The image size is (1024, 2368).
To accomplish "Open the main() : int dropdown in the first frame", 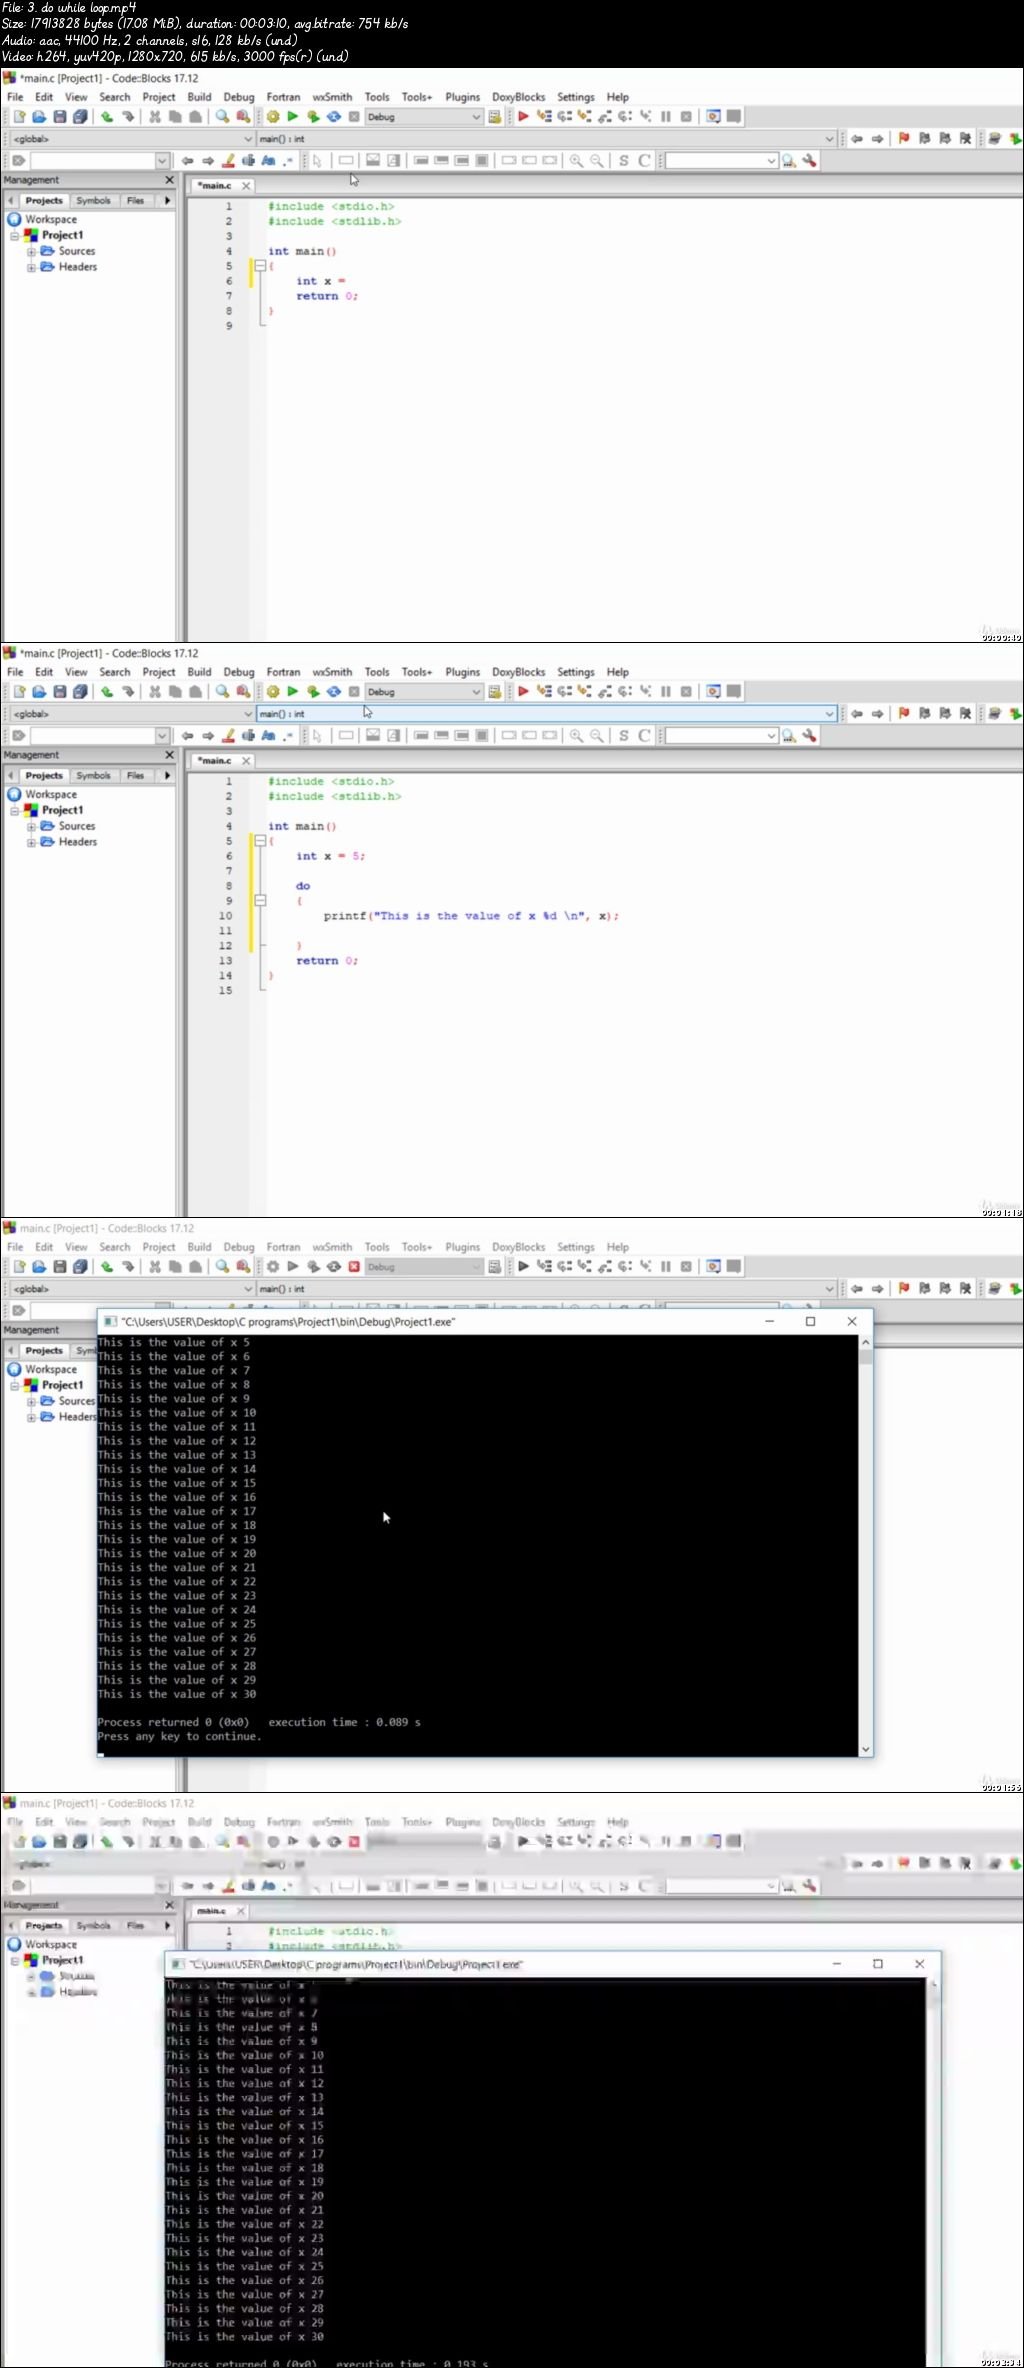I will coord(546,139).
